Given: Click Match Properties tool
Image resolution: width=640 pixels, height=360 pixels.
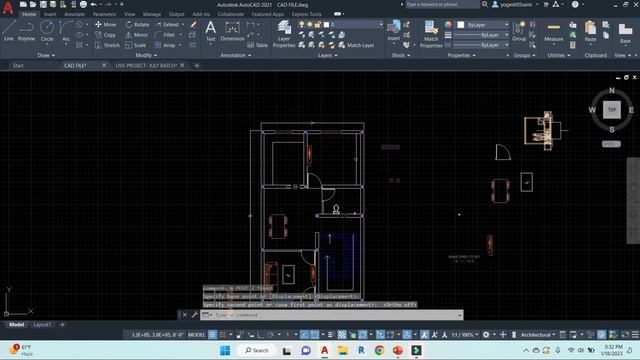Looking at the screenshot, I should (x=431, y=34).
